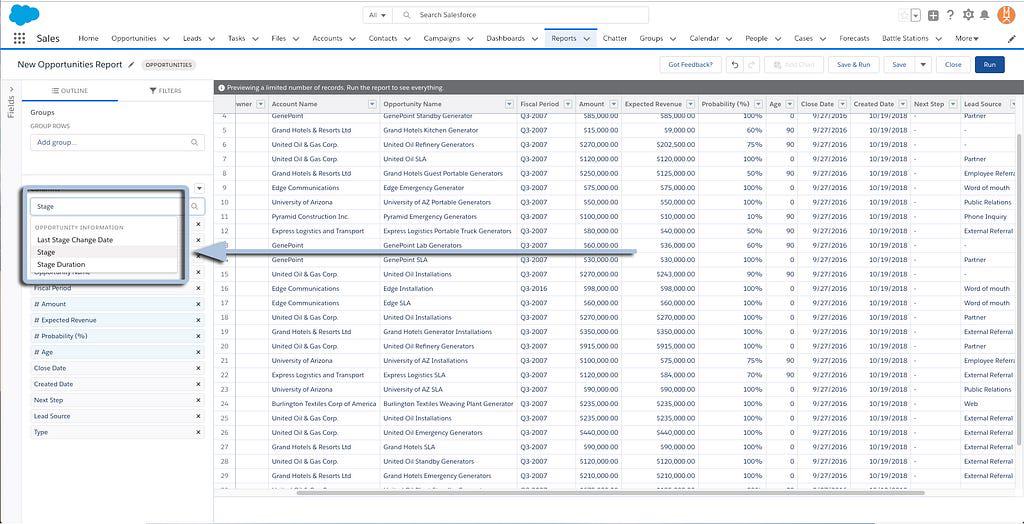1024x524 pixels.
Task: Click the Got Feedback? button
Action: [x=690, y=64]
